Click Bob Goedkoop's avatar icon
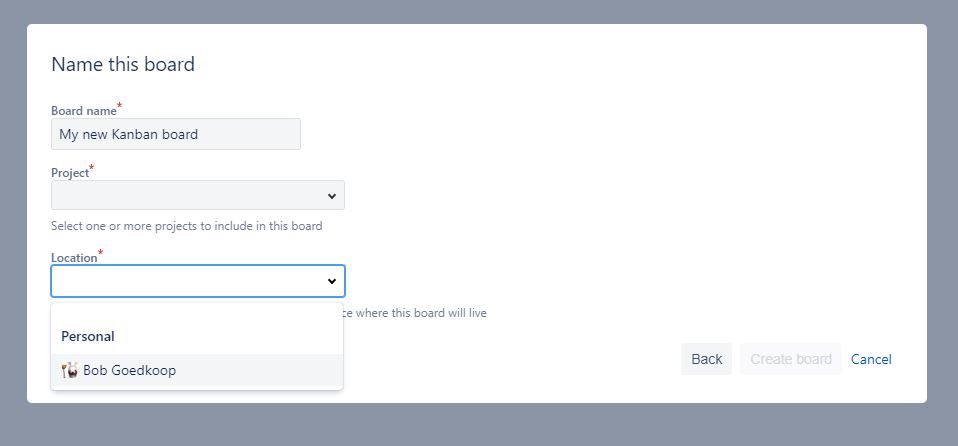 (x=70, y=370)
